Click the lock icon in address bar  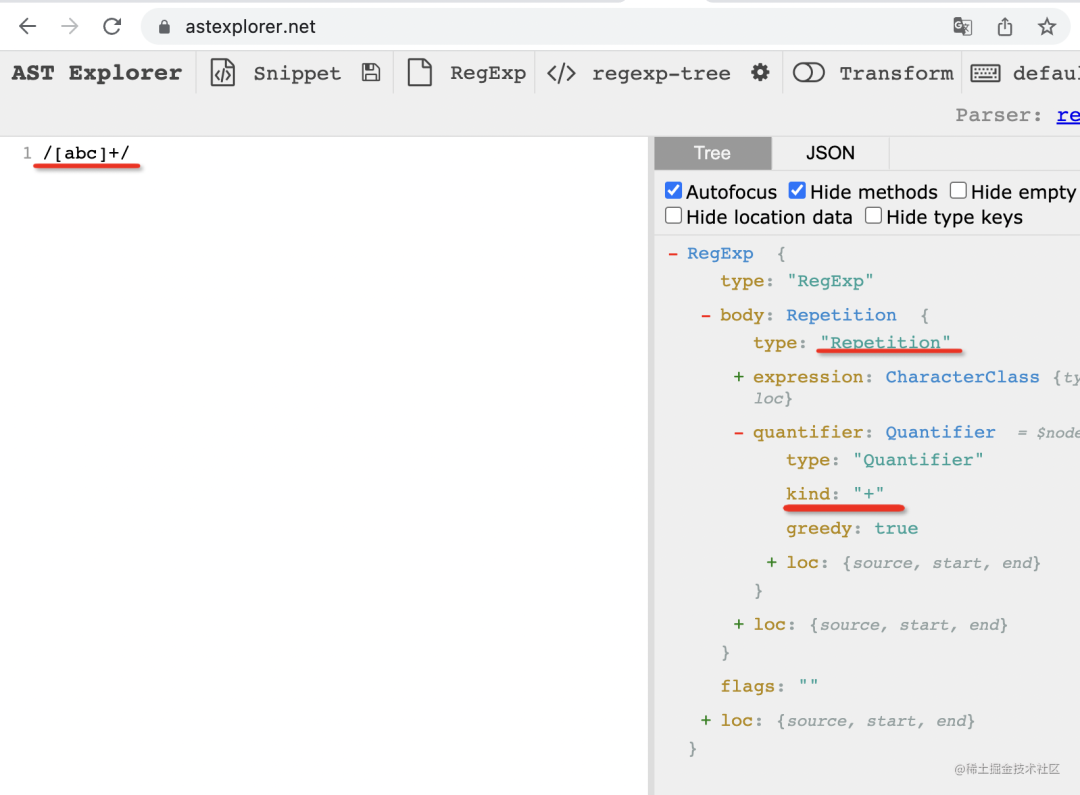pyautogui.click(x=164, y=27)
